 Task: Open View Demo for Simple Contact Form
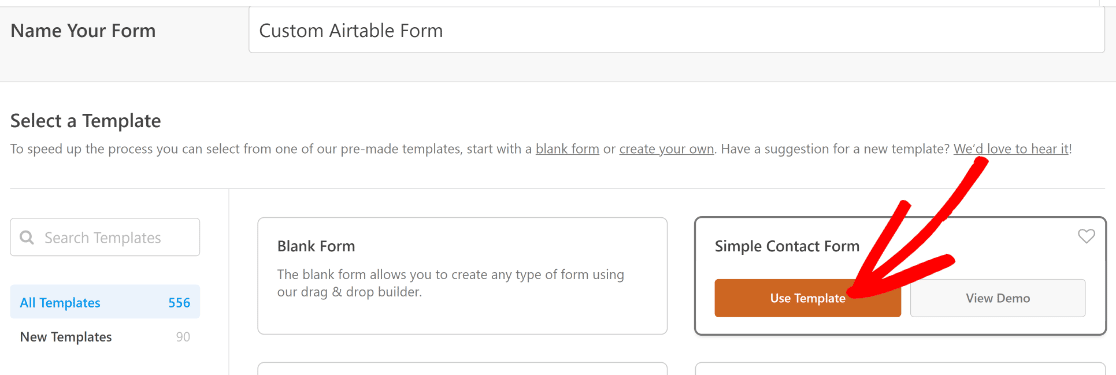(998, 298)
